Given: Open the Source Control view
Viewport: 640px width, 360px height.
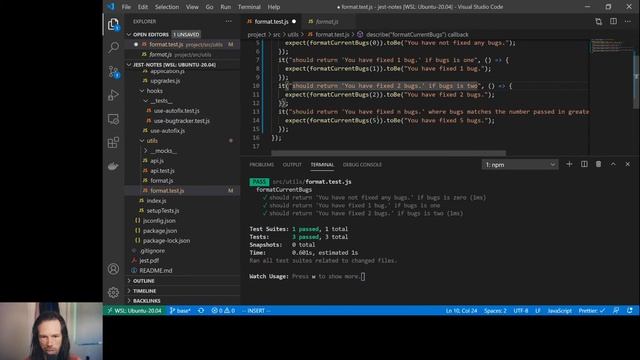Looking at the screenshot, I should pyautogui.click(x=113, y=71).
